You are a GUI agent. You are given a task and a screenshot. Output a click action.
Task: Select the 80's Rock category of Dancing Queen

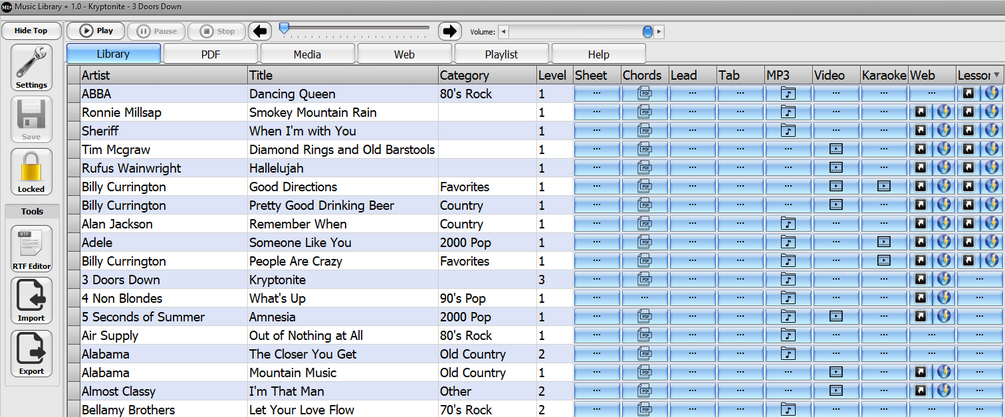tap(487, 94)
